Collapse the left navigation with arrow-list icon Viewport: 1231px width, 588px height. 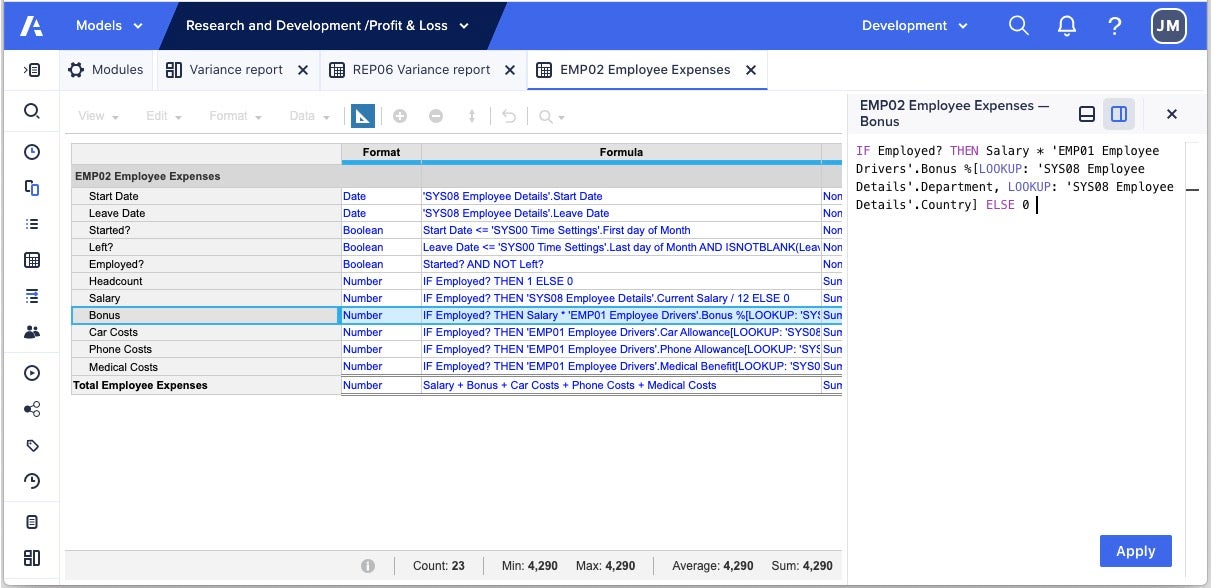[x=32, y=70]
